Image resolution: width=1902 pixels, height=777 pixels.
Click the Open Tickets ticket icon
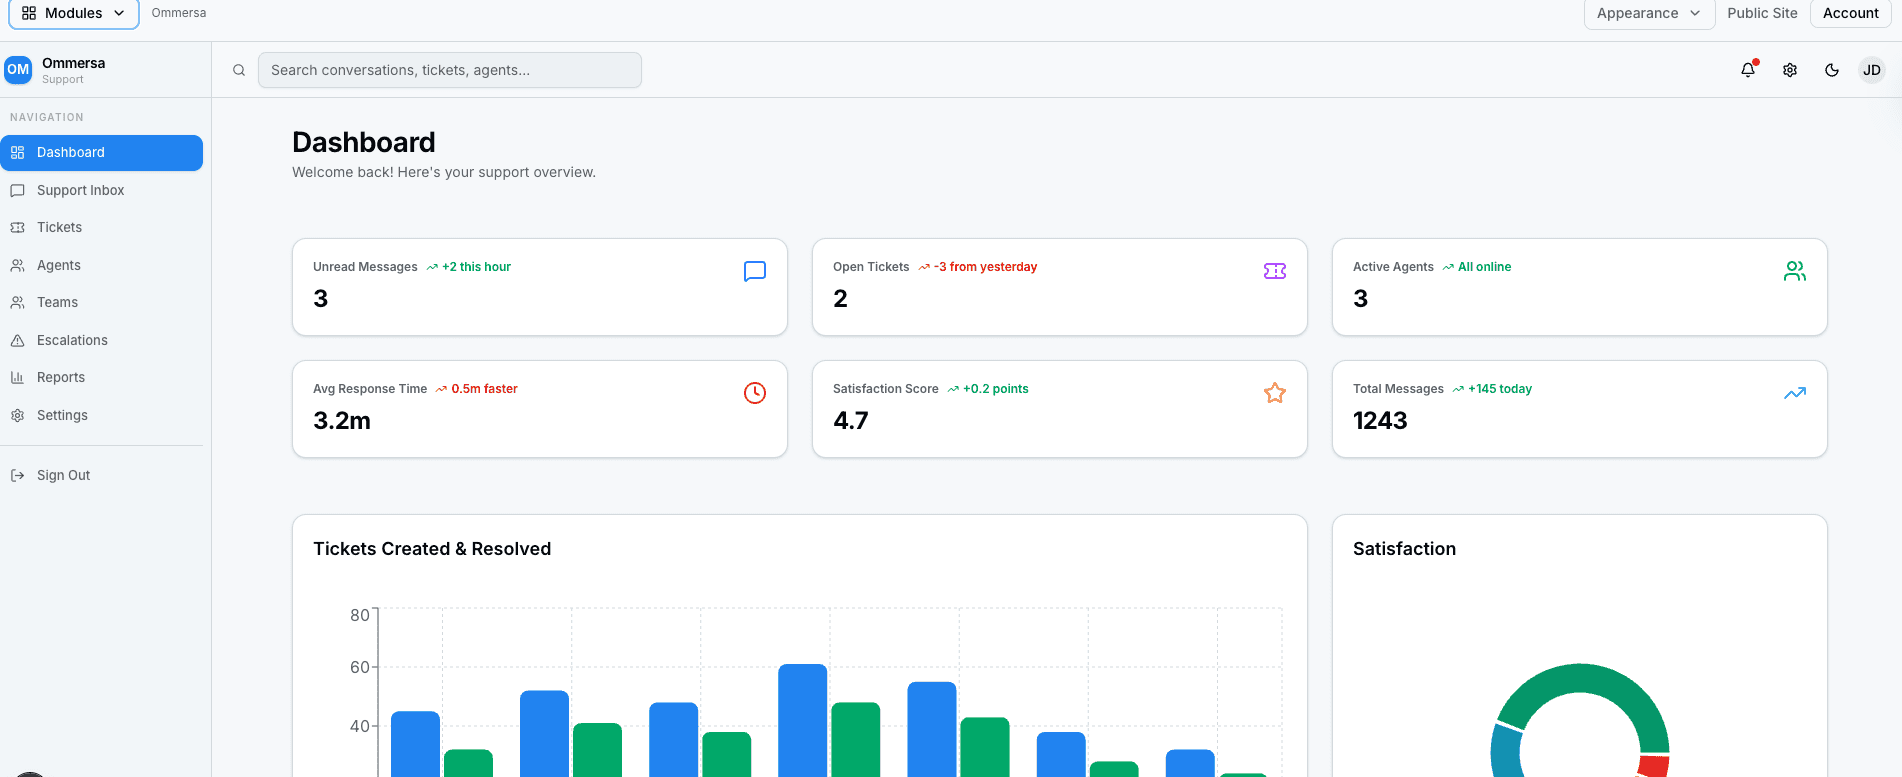click(x=1275, y=271)
